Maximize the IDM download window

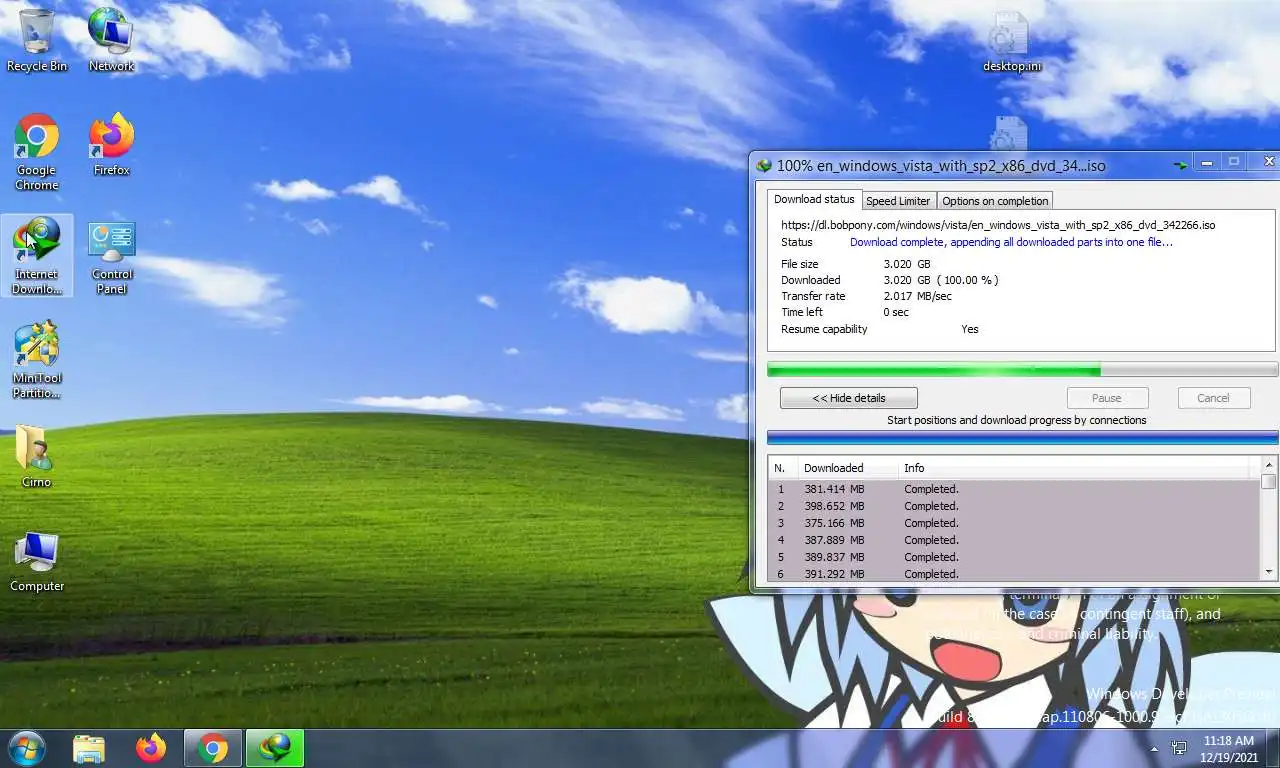pyautogui.click(x=1234, y=162)
